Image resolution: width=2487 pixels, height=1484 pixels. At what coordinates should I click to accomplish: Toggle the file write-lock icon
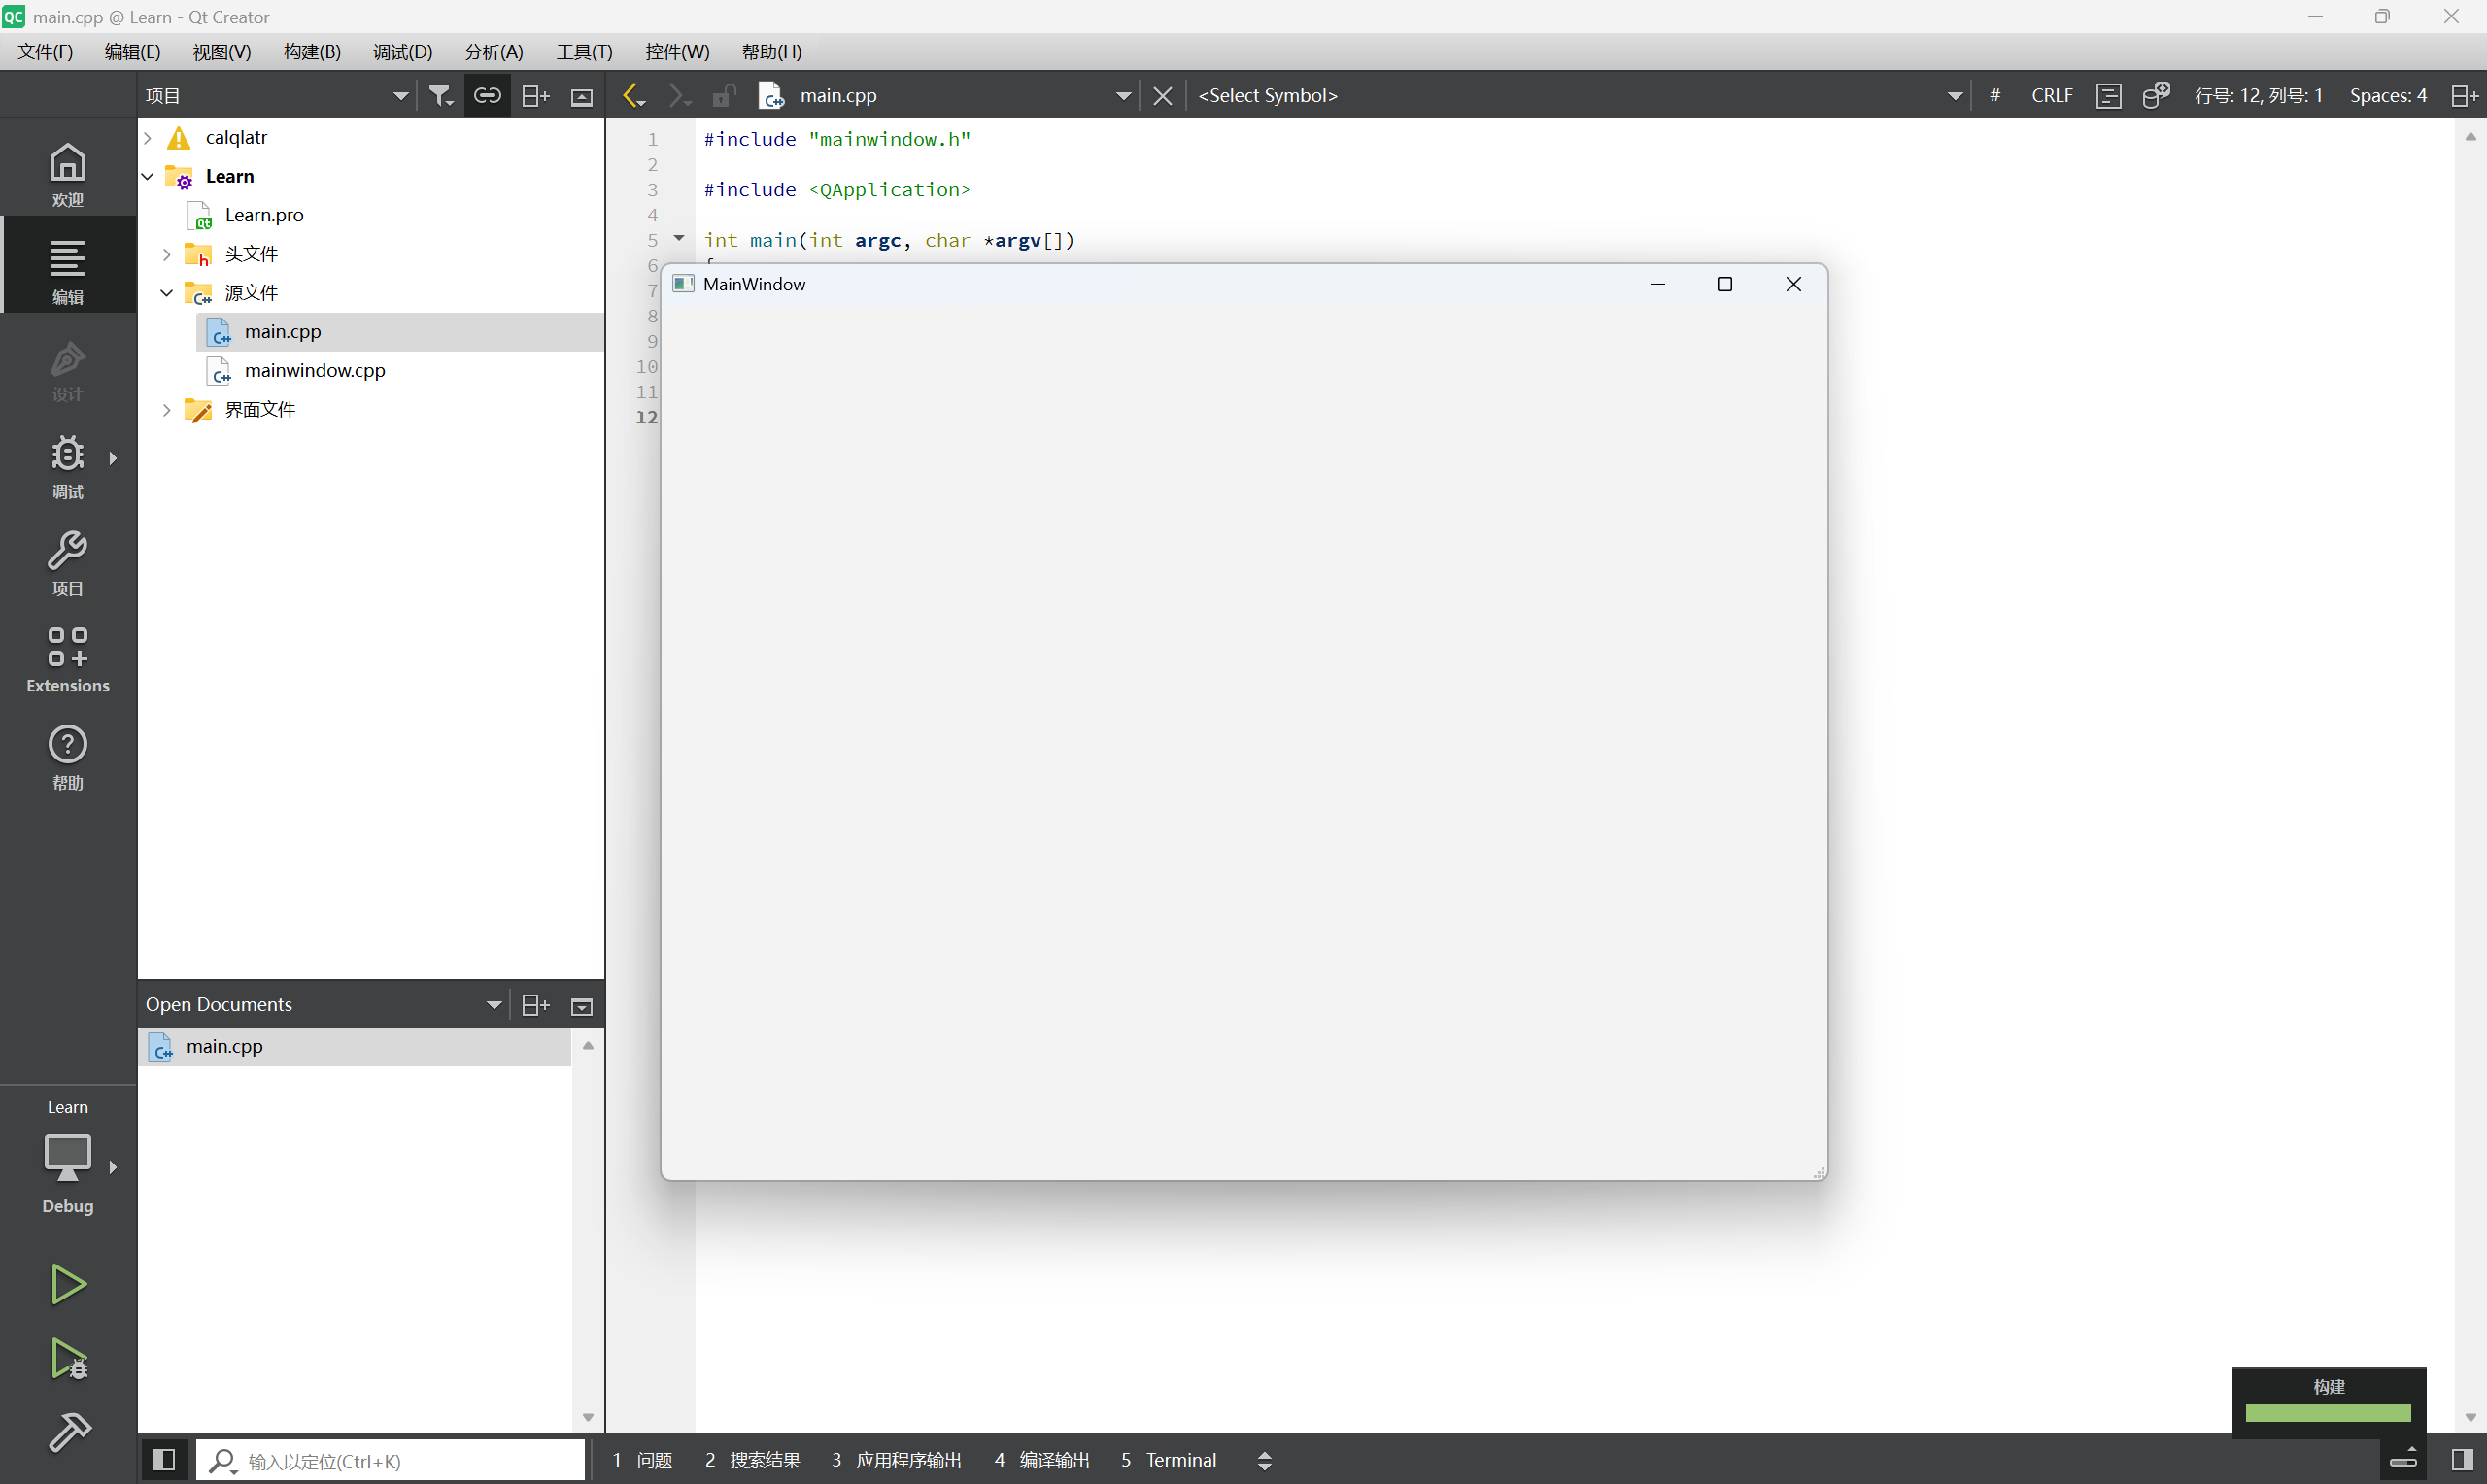(x=724, y=96)
